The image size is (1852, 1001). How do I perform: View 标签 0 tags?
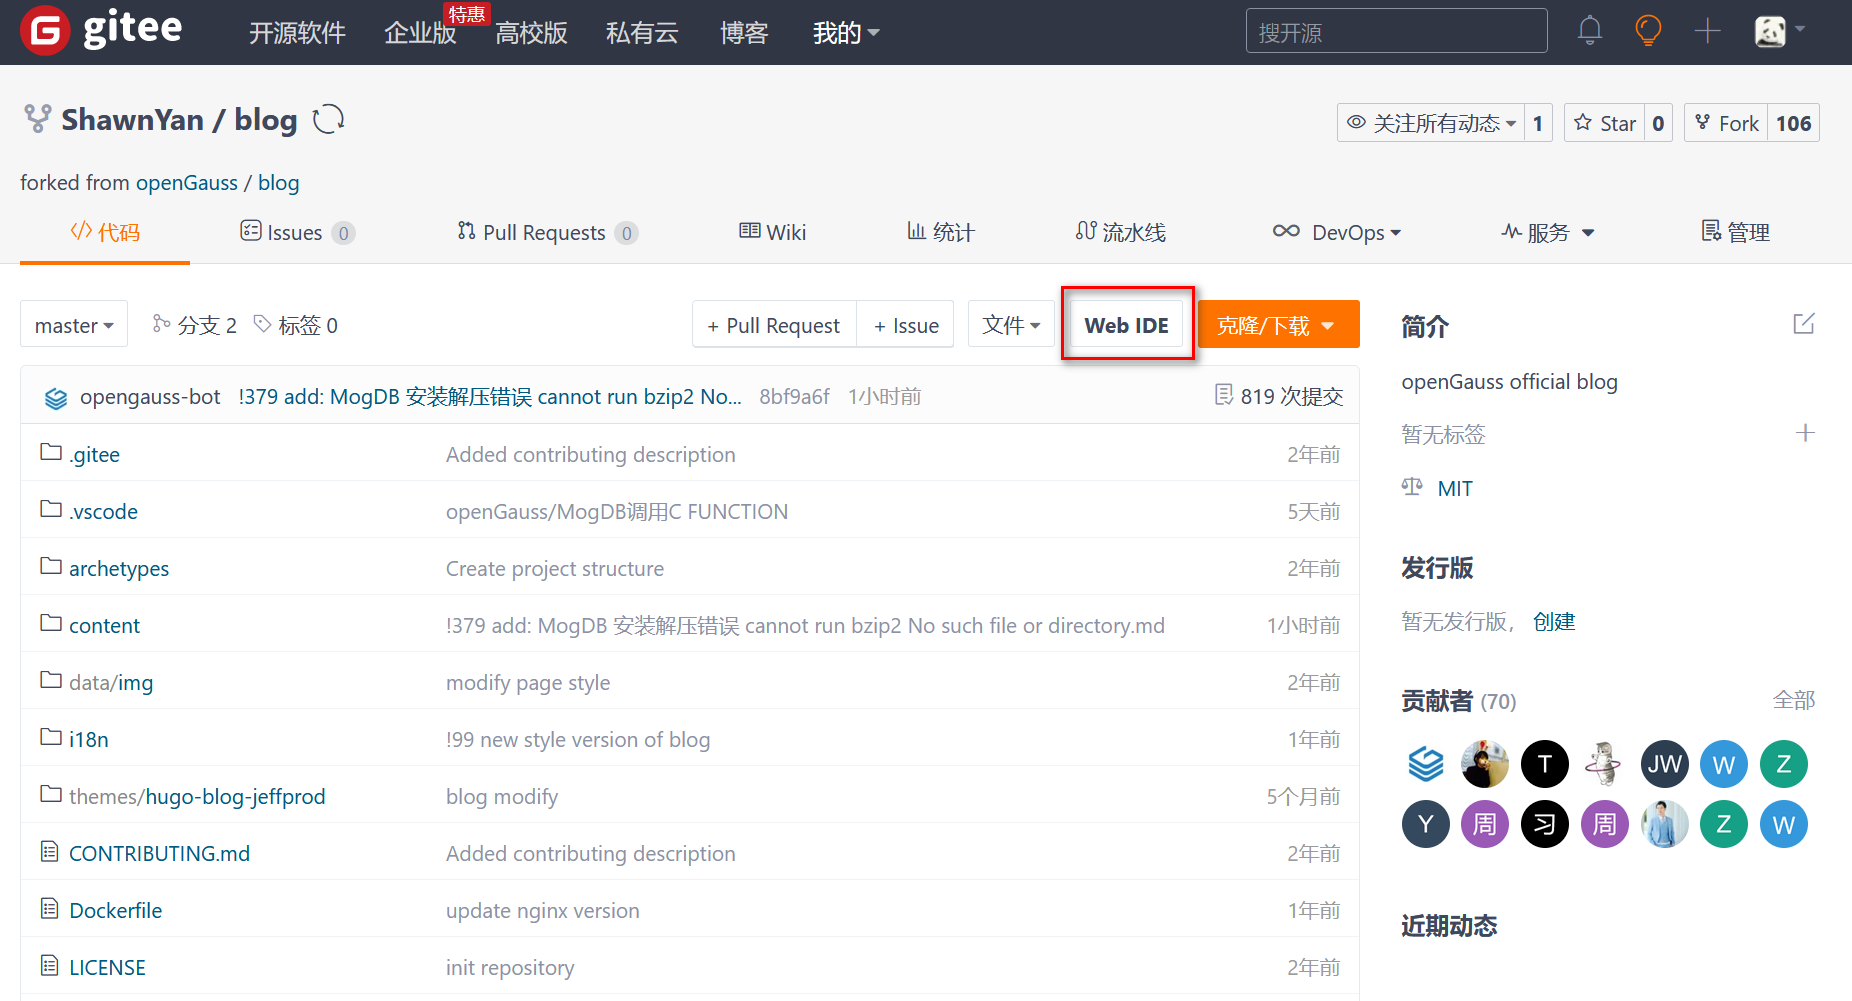(x=296, y=324)
